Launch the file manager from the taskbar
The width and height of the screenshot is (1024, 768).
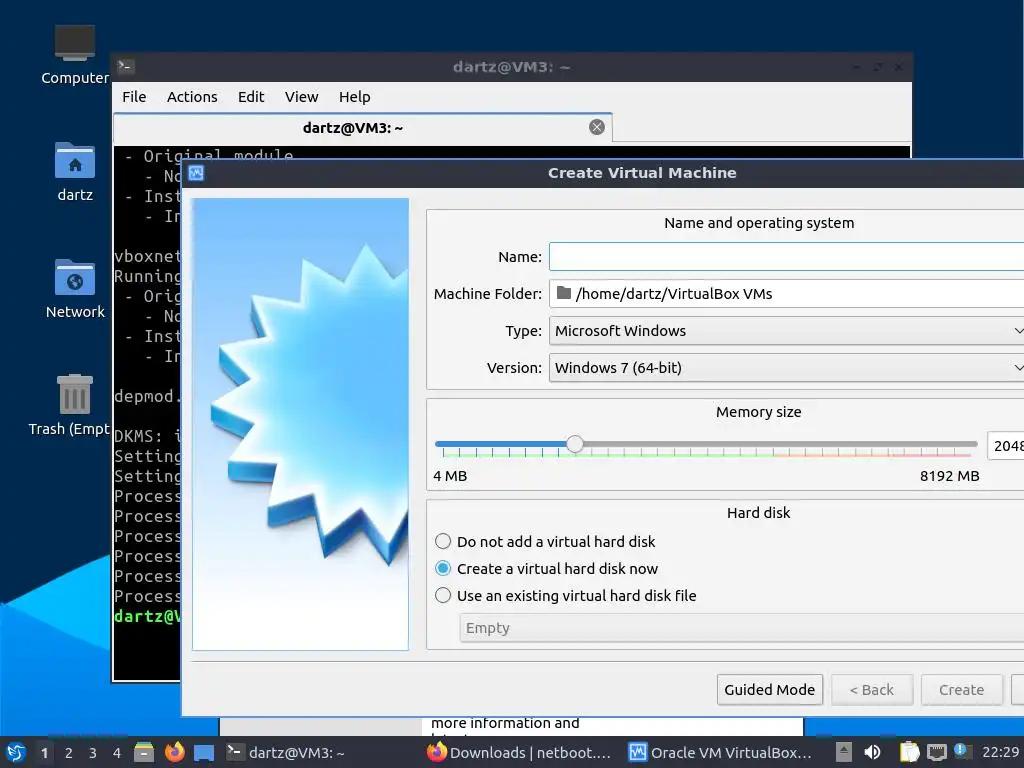[144, 752]
